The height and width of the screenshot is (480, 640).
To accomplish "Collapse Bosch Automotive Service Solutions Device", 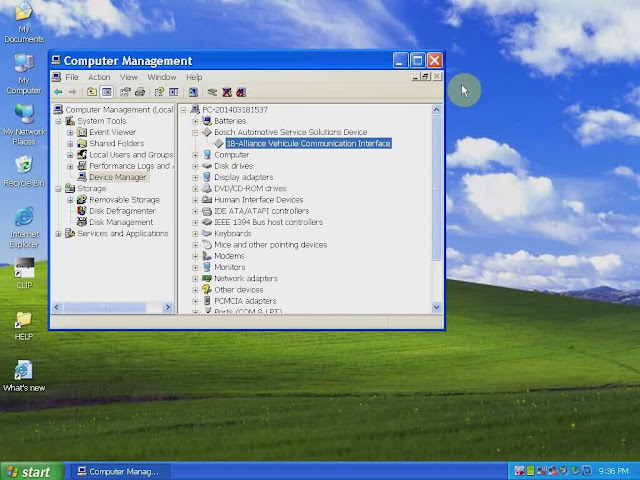I will point(195,132).
